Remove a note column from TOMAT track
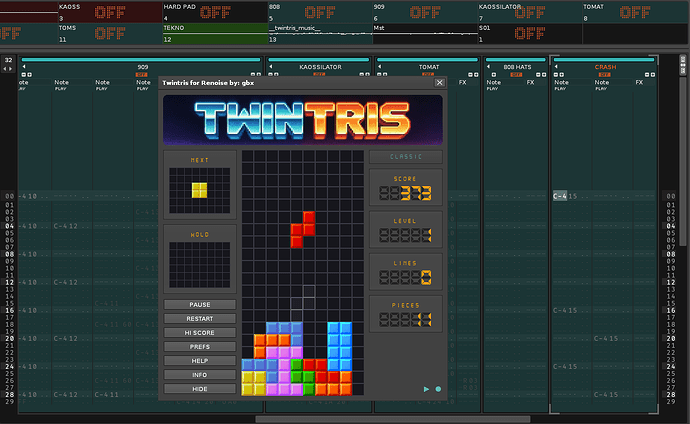Viewport: 690px width, 424px height. click(379, 75)
